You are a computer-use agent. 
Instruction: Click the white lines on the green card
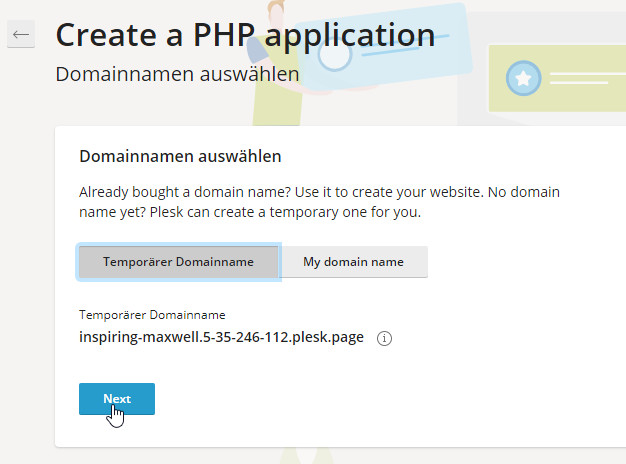point(582,78)
